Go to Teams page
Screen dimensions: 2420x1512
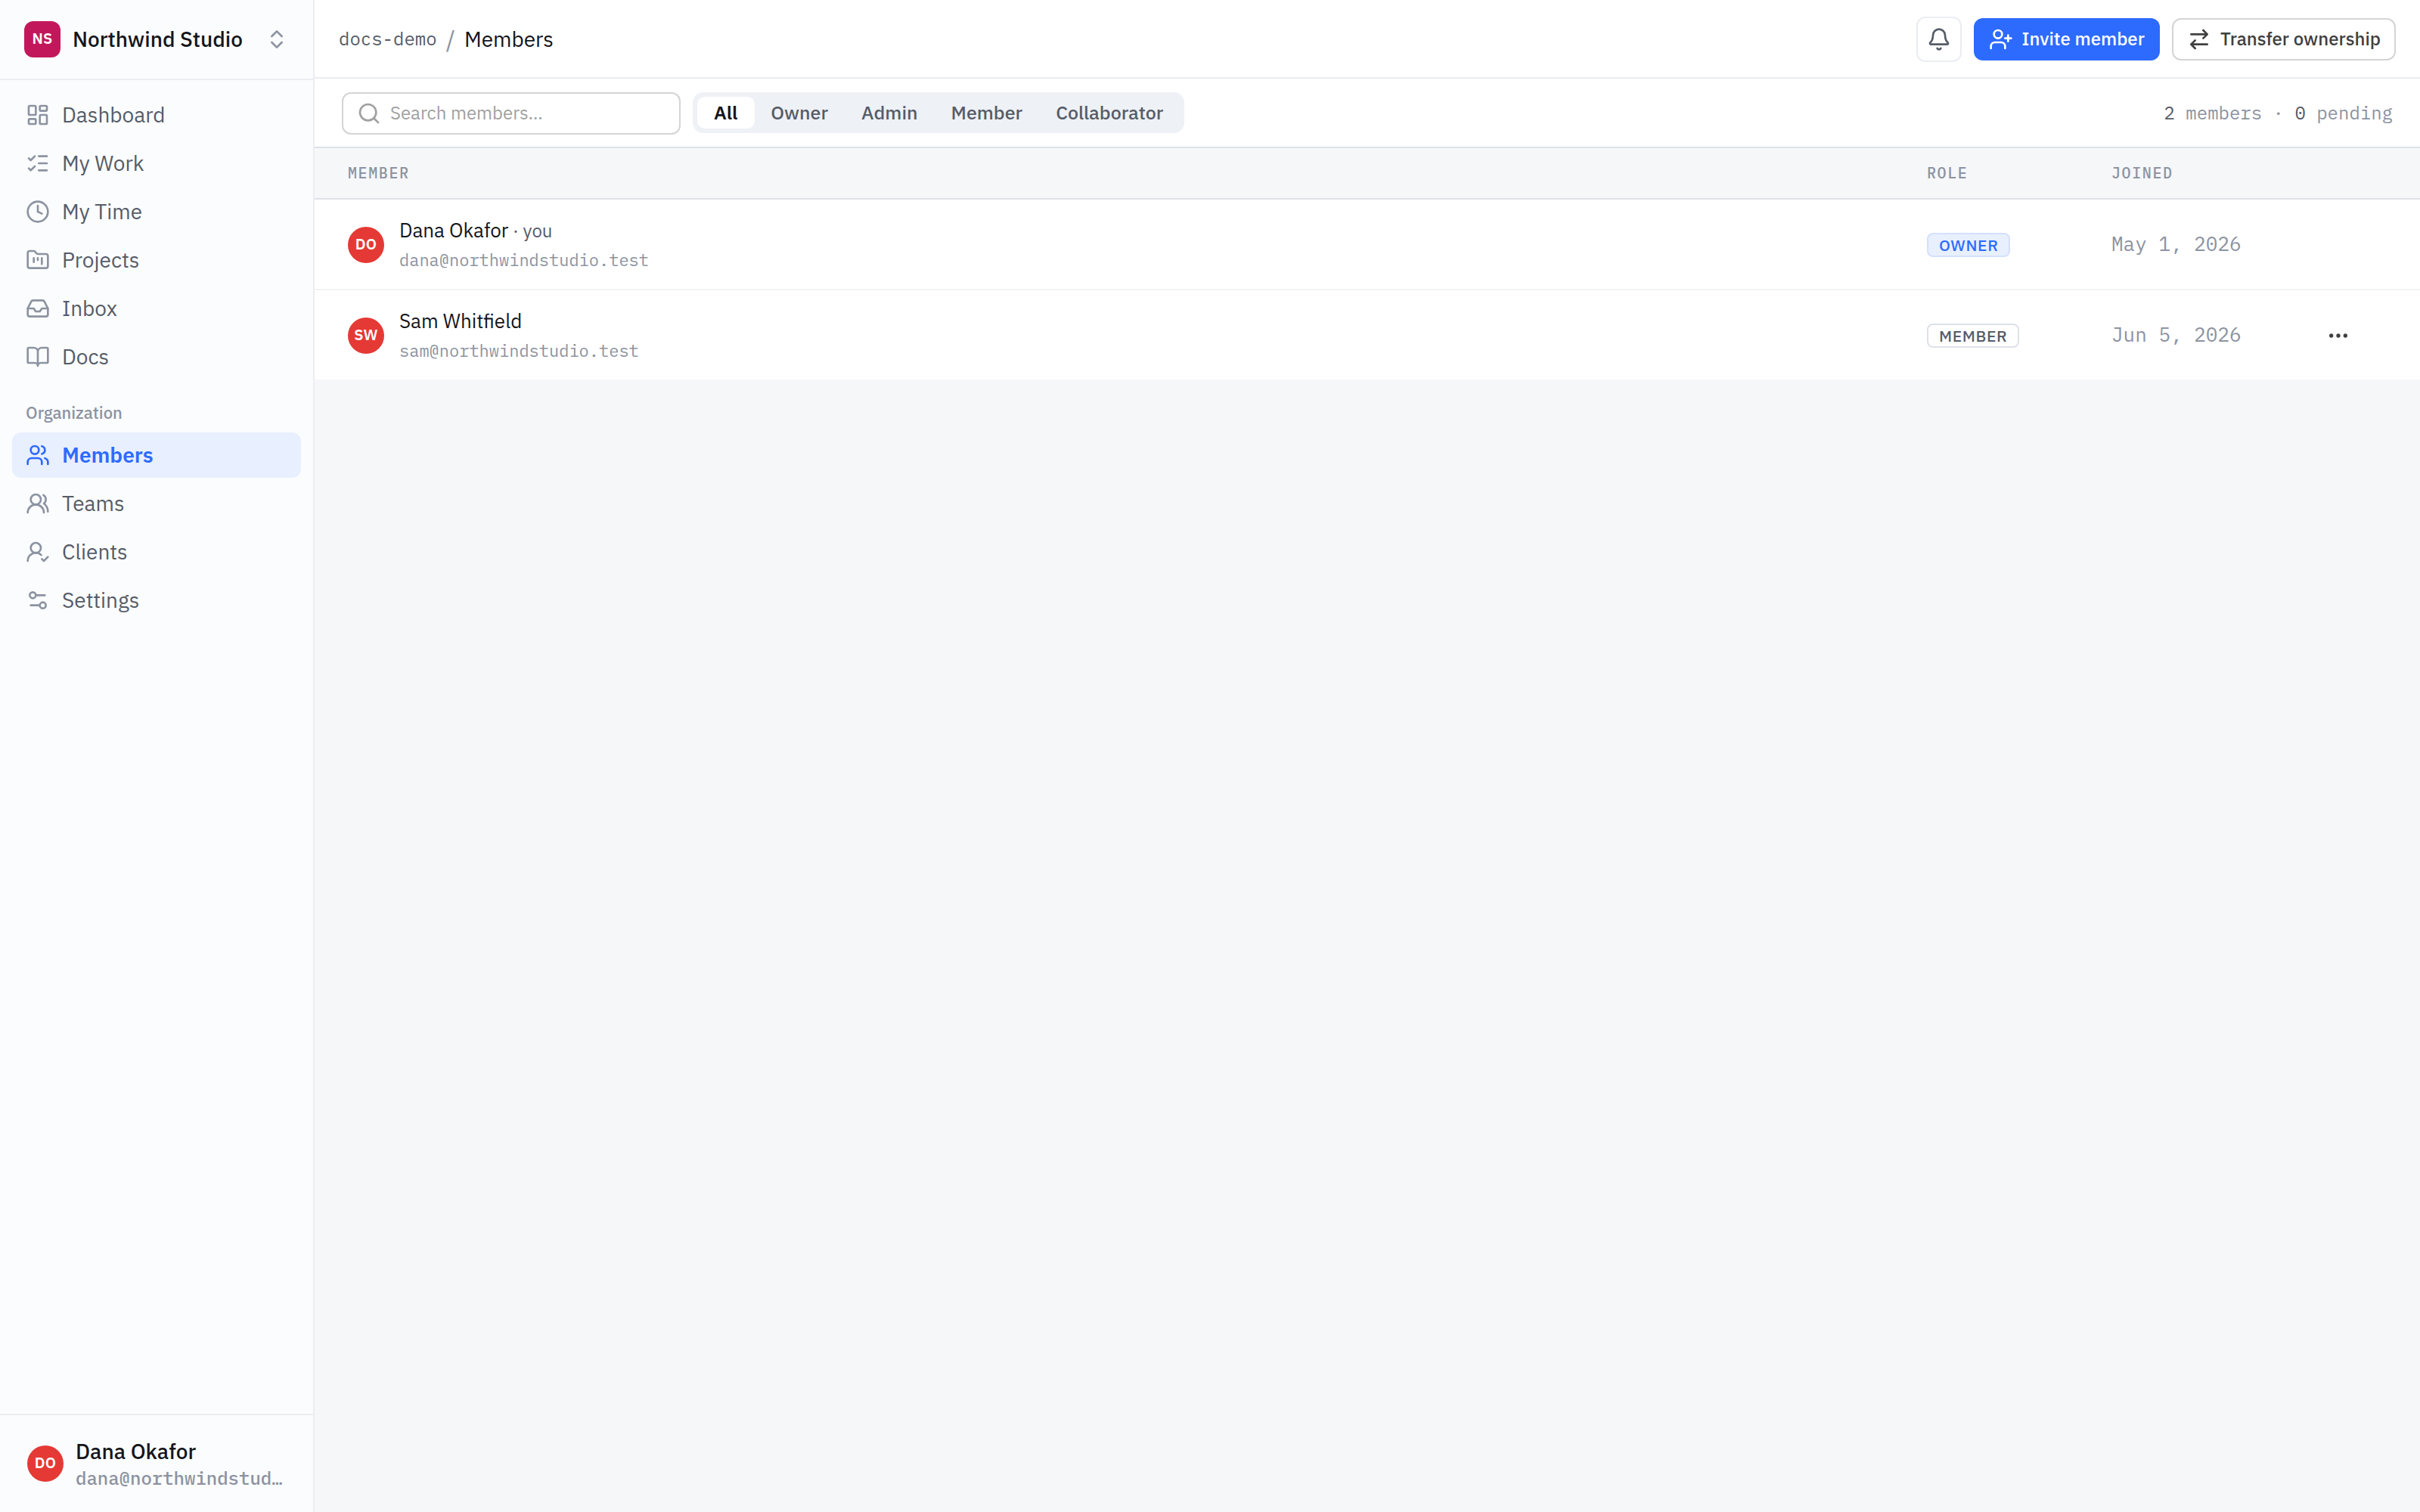click(156, 503)
